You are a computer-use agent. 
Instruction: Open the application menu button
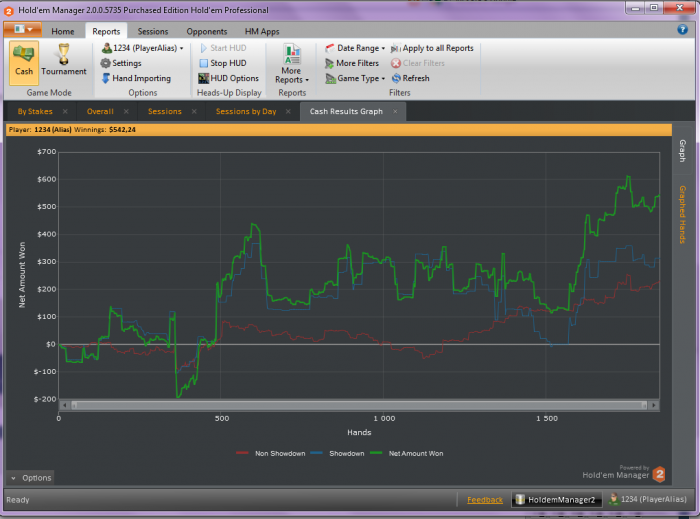[x=23, y=29]
